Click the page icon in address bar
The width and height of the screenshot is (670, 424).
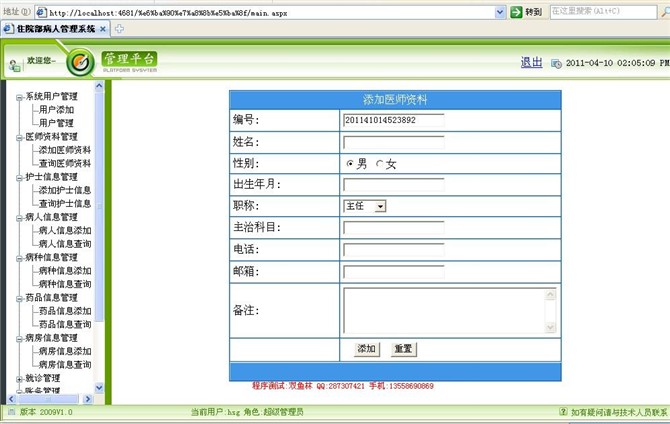pyautogui.click(x=41, y=12)
